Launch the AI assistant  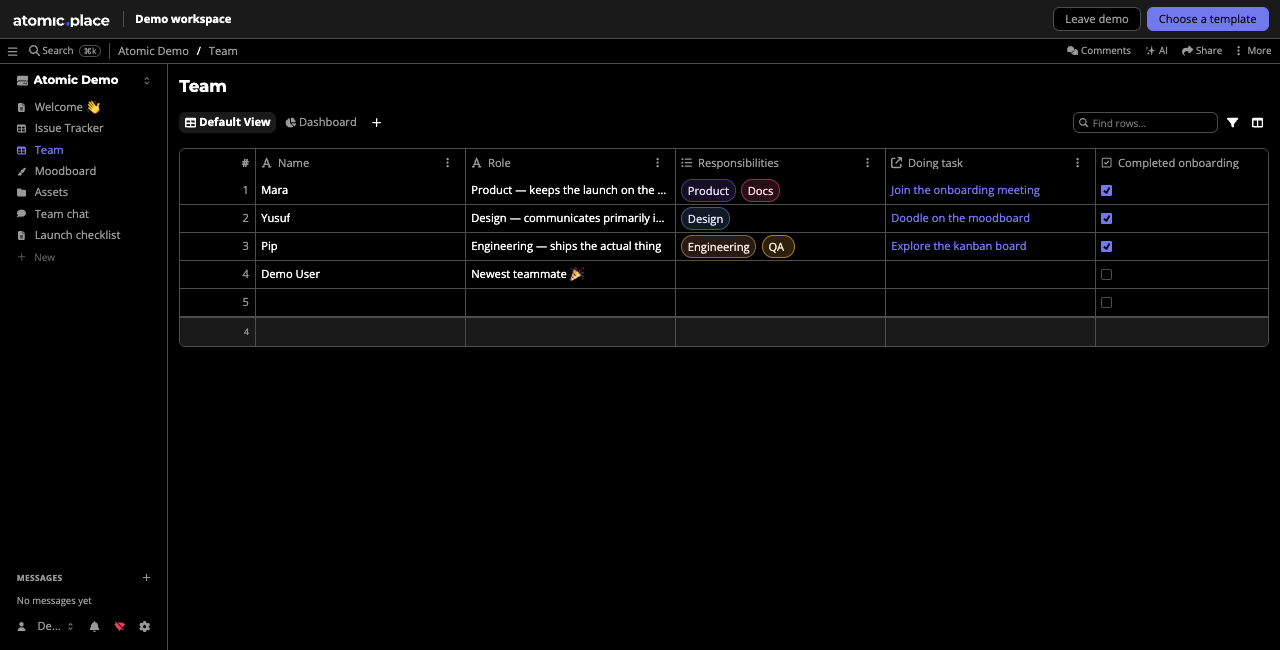pos(1157,51)
